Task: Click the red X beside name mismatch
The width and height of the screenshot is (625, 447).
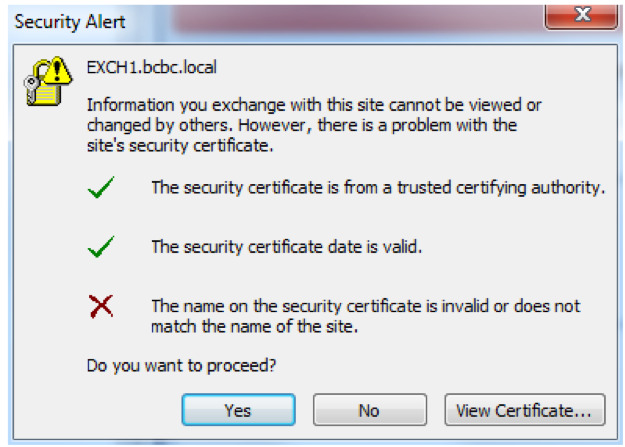Action: coord(101,306)
